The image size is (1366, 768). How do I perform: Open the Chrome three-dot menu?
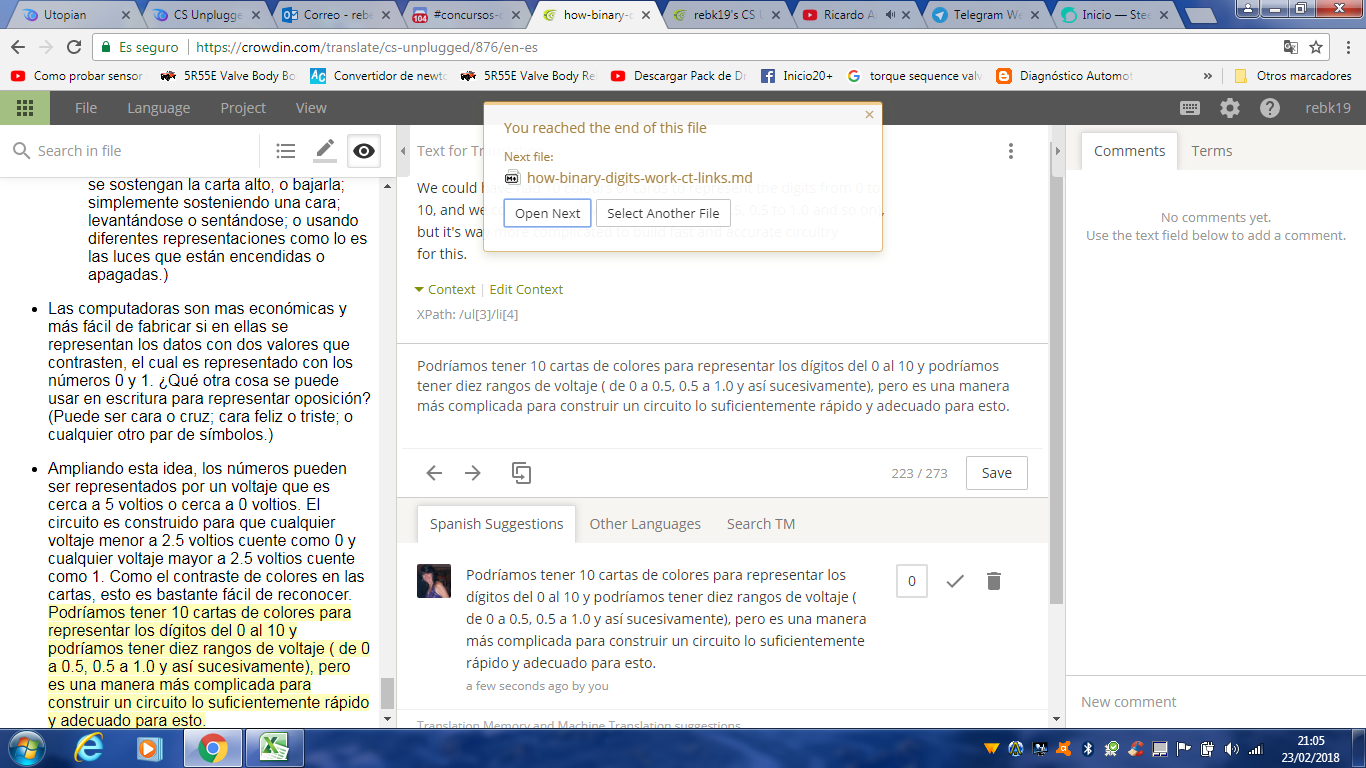(x=1347, y=47)
